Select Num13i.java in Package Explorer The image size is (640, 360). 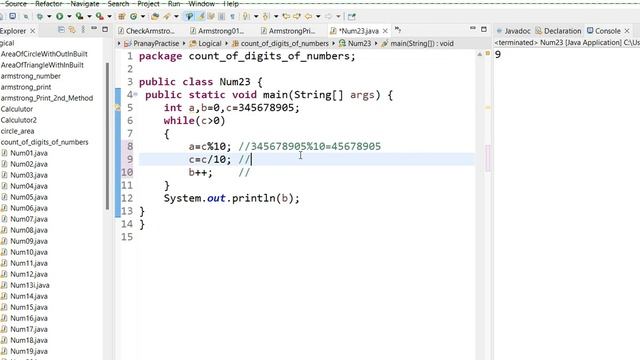point(30,285)
